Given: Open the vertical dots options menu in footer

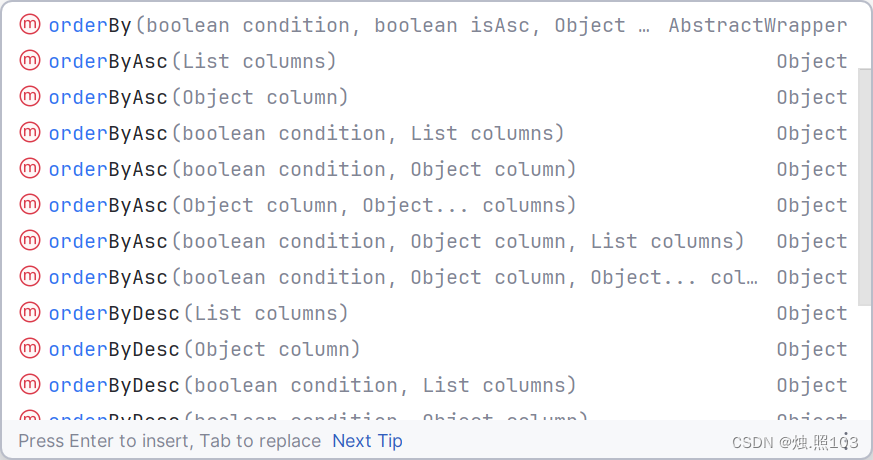Looking at the screenshot, I should point(846,441).
